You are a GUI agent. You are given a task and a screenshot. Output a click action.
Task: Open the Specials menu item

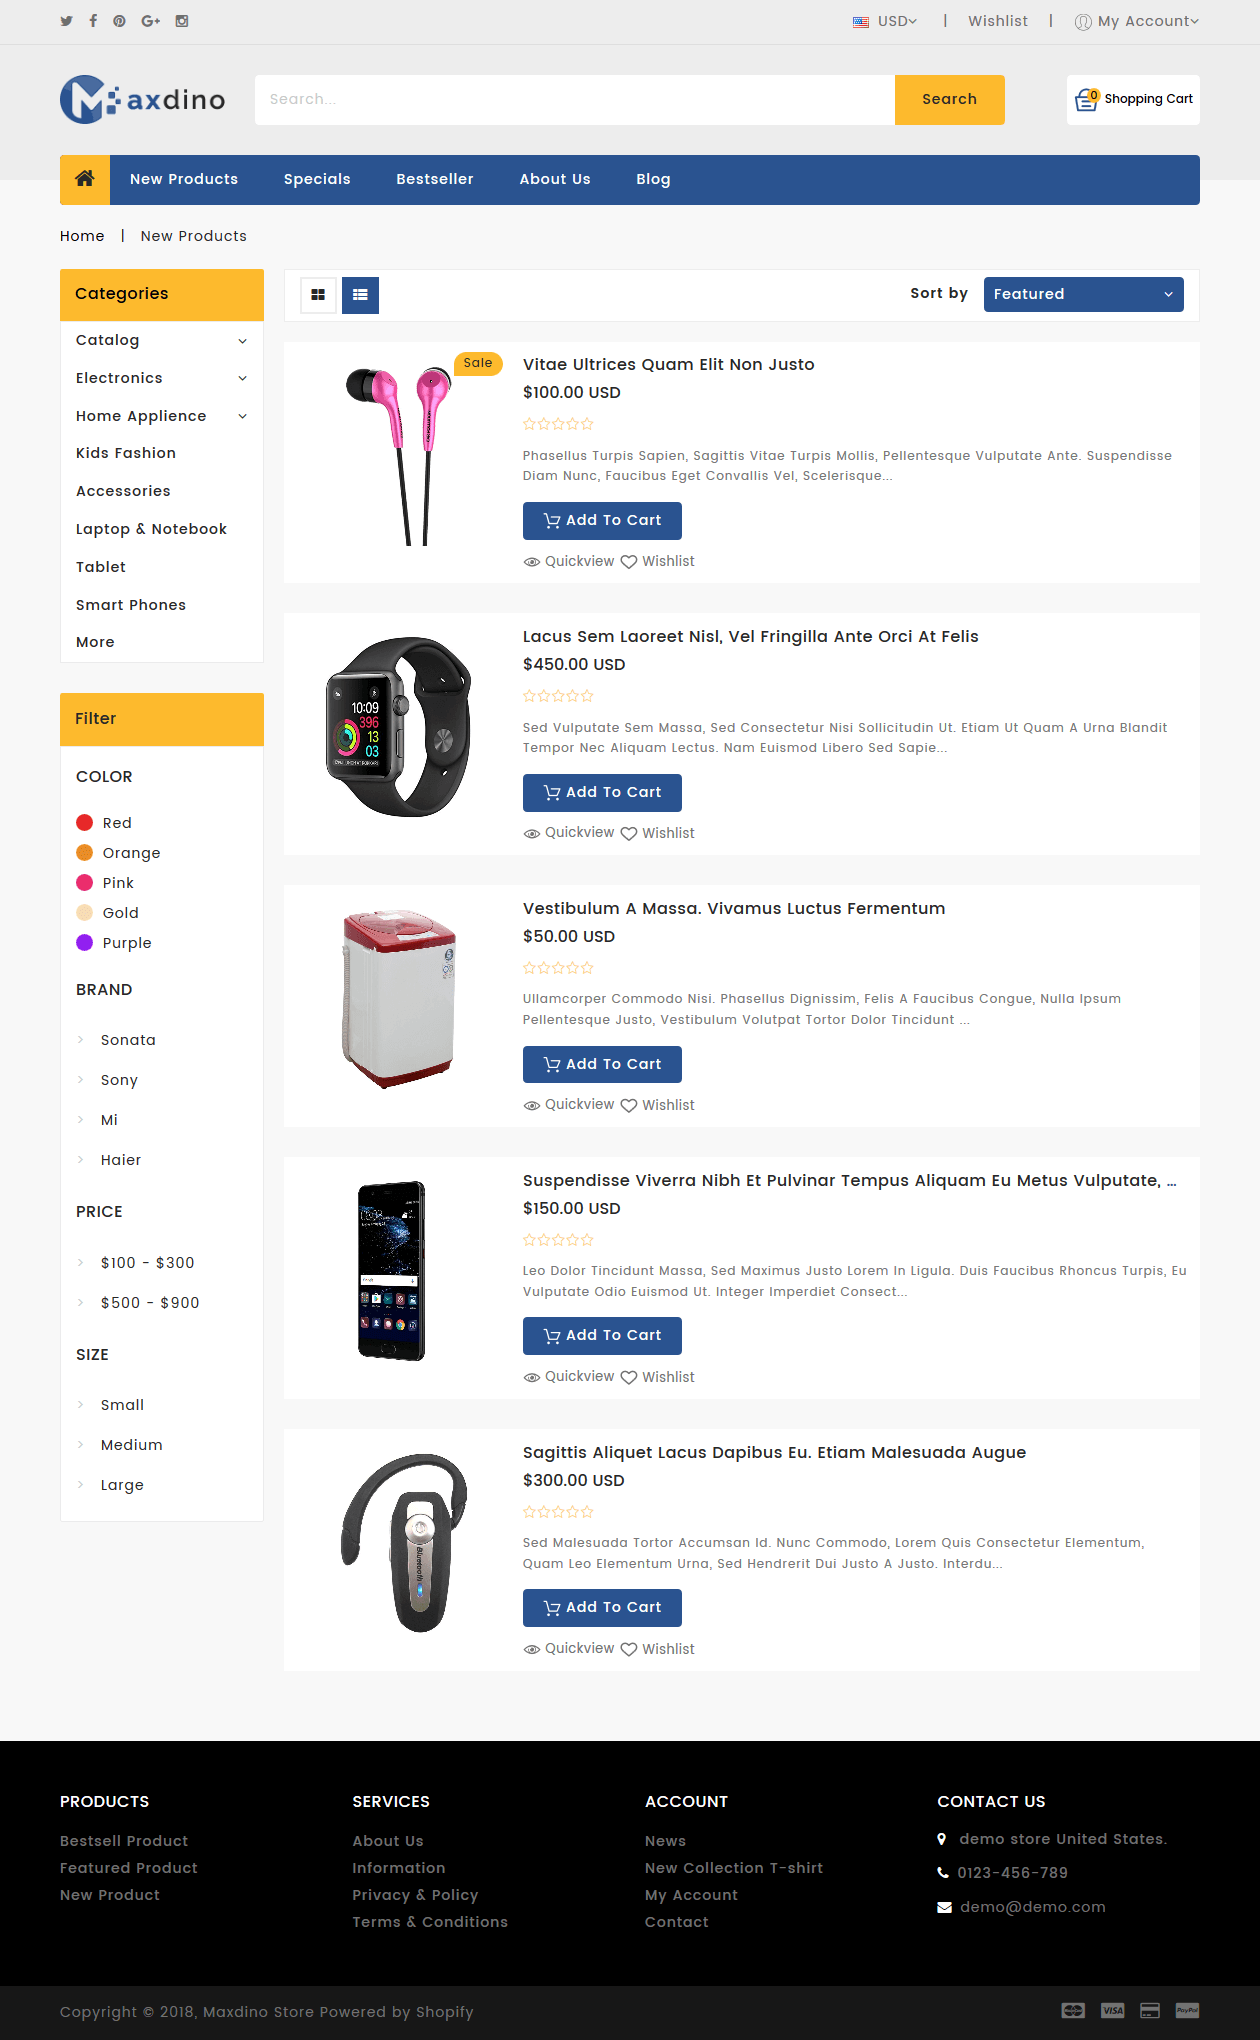click(317, 179)
